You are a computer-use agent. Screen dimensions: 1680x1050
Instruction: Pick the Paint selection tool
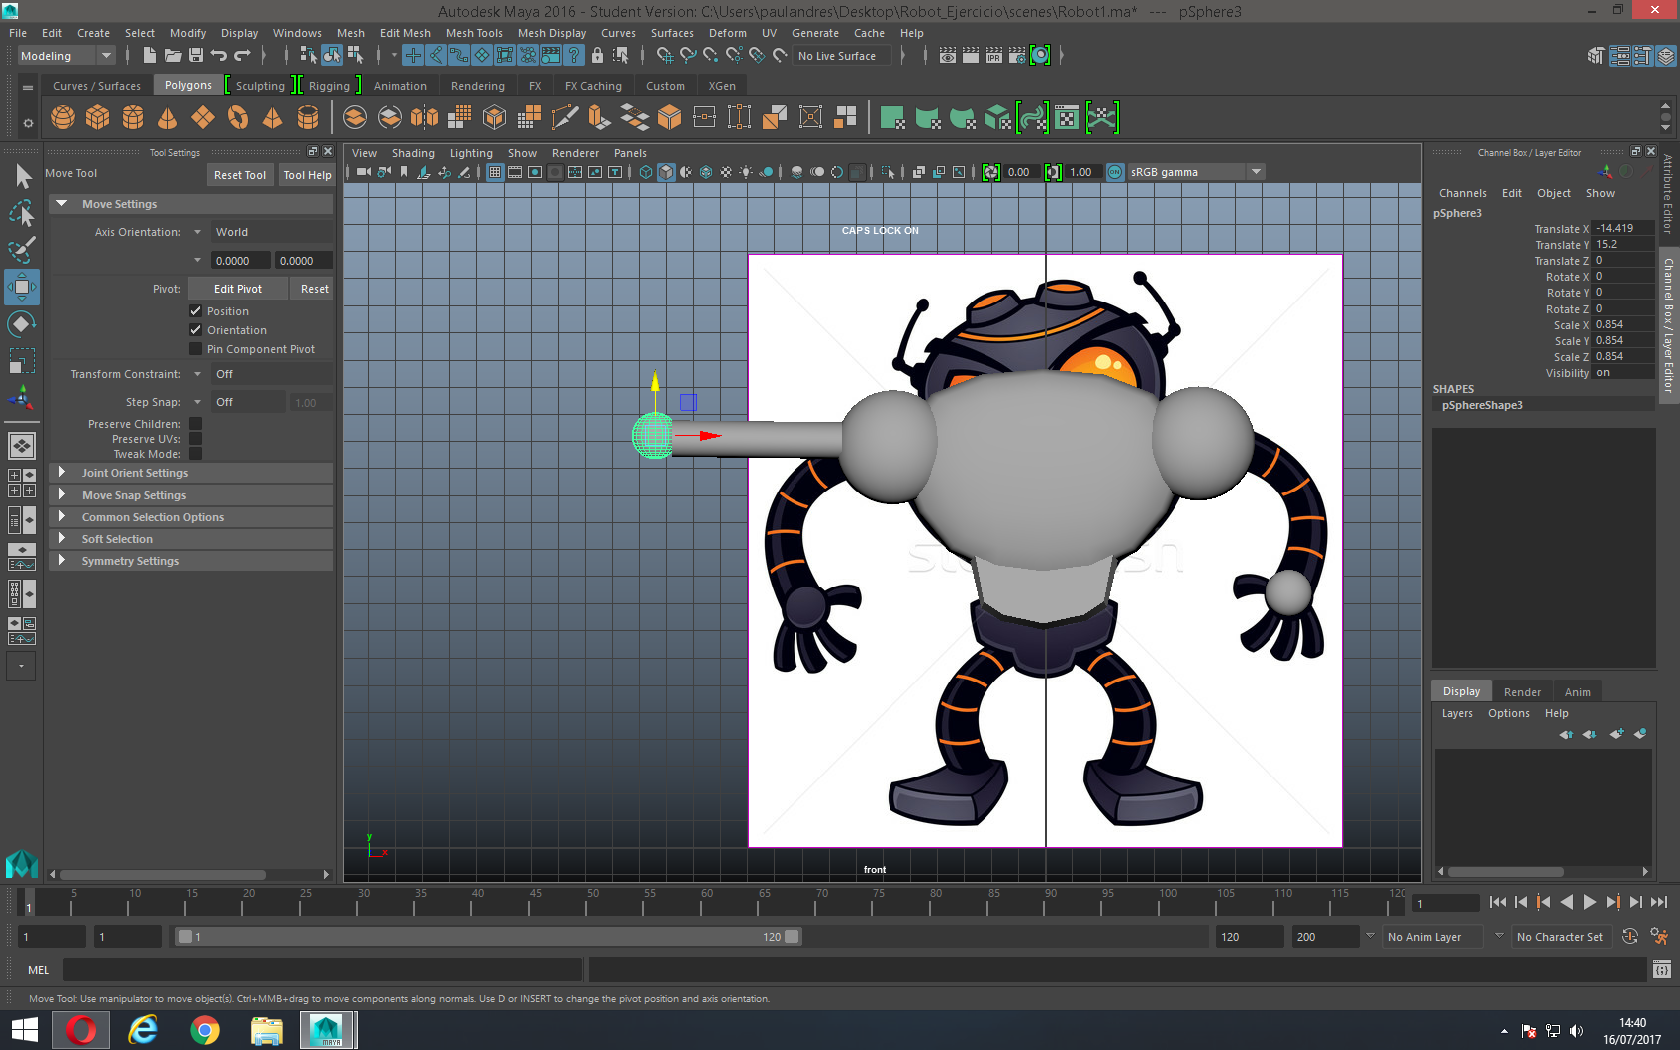pyautogui.click(x=22, y=250)
